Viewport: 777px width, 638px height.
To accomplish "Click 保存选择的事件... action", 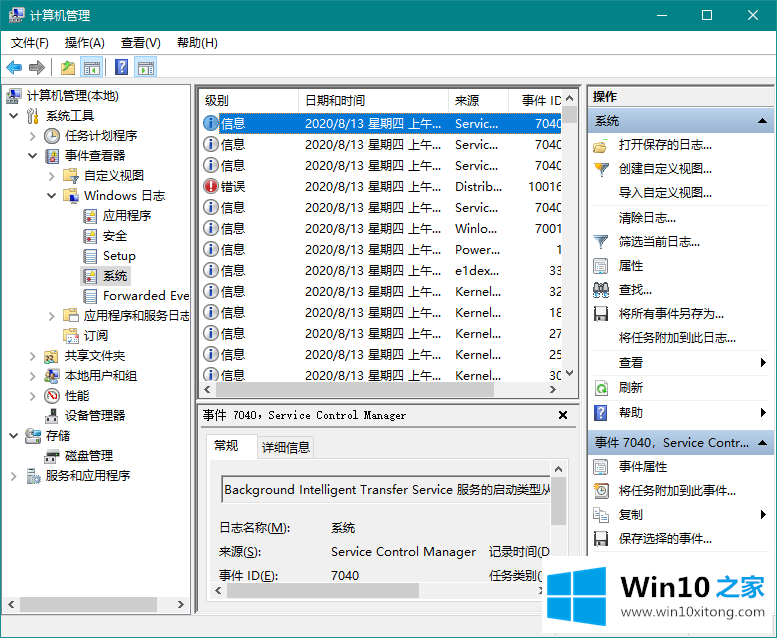I will point(665,539).
